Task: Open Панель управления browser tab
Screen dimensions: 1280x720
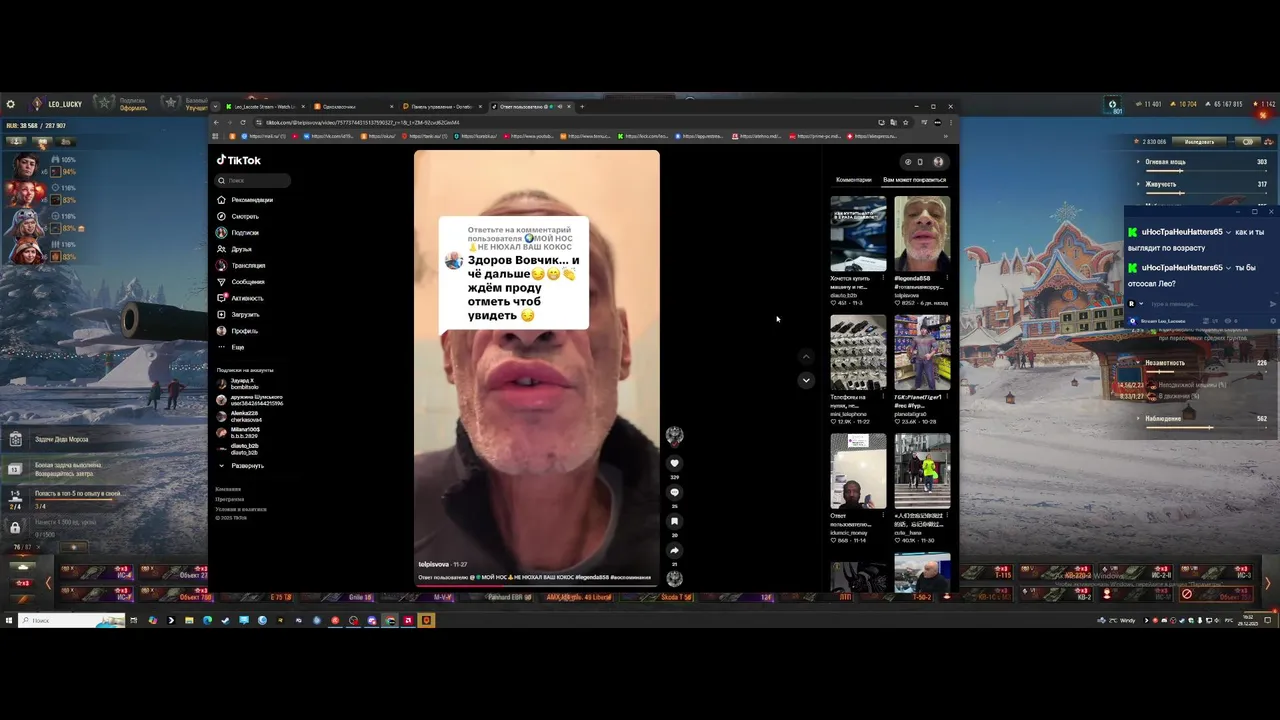Action: [x=441, y=106]
